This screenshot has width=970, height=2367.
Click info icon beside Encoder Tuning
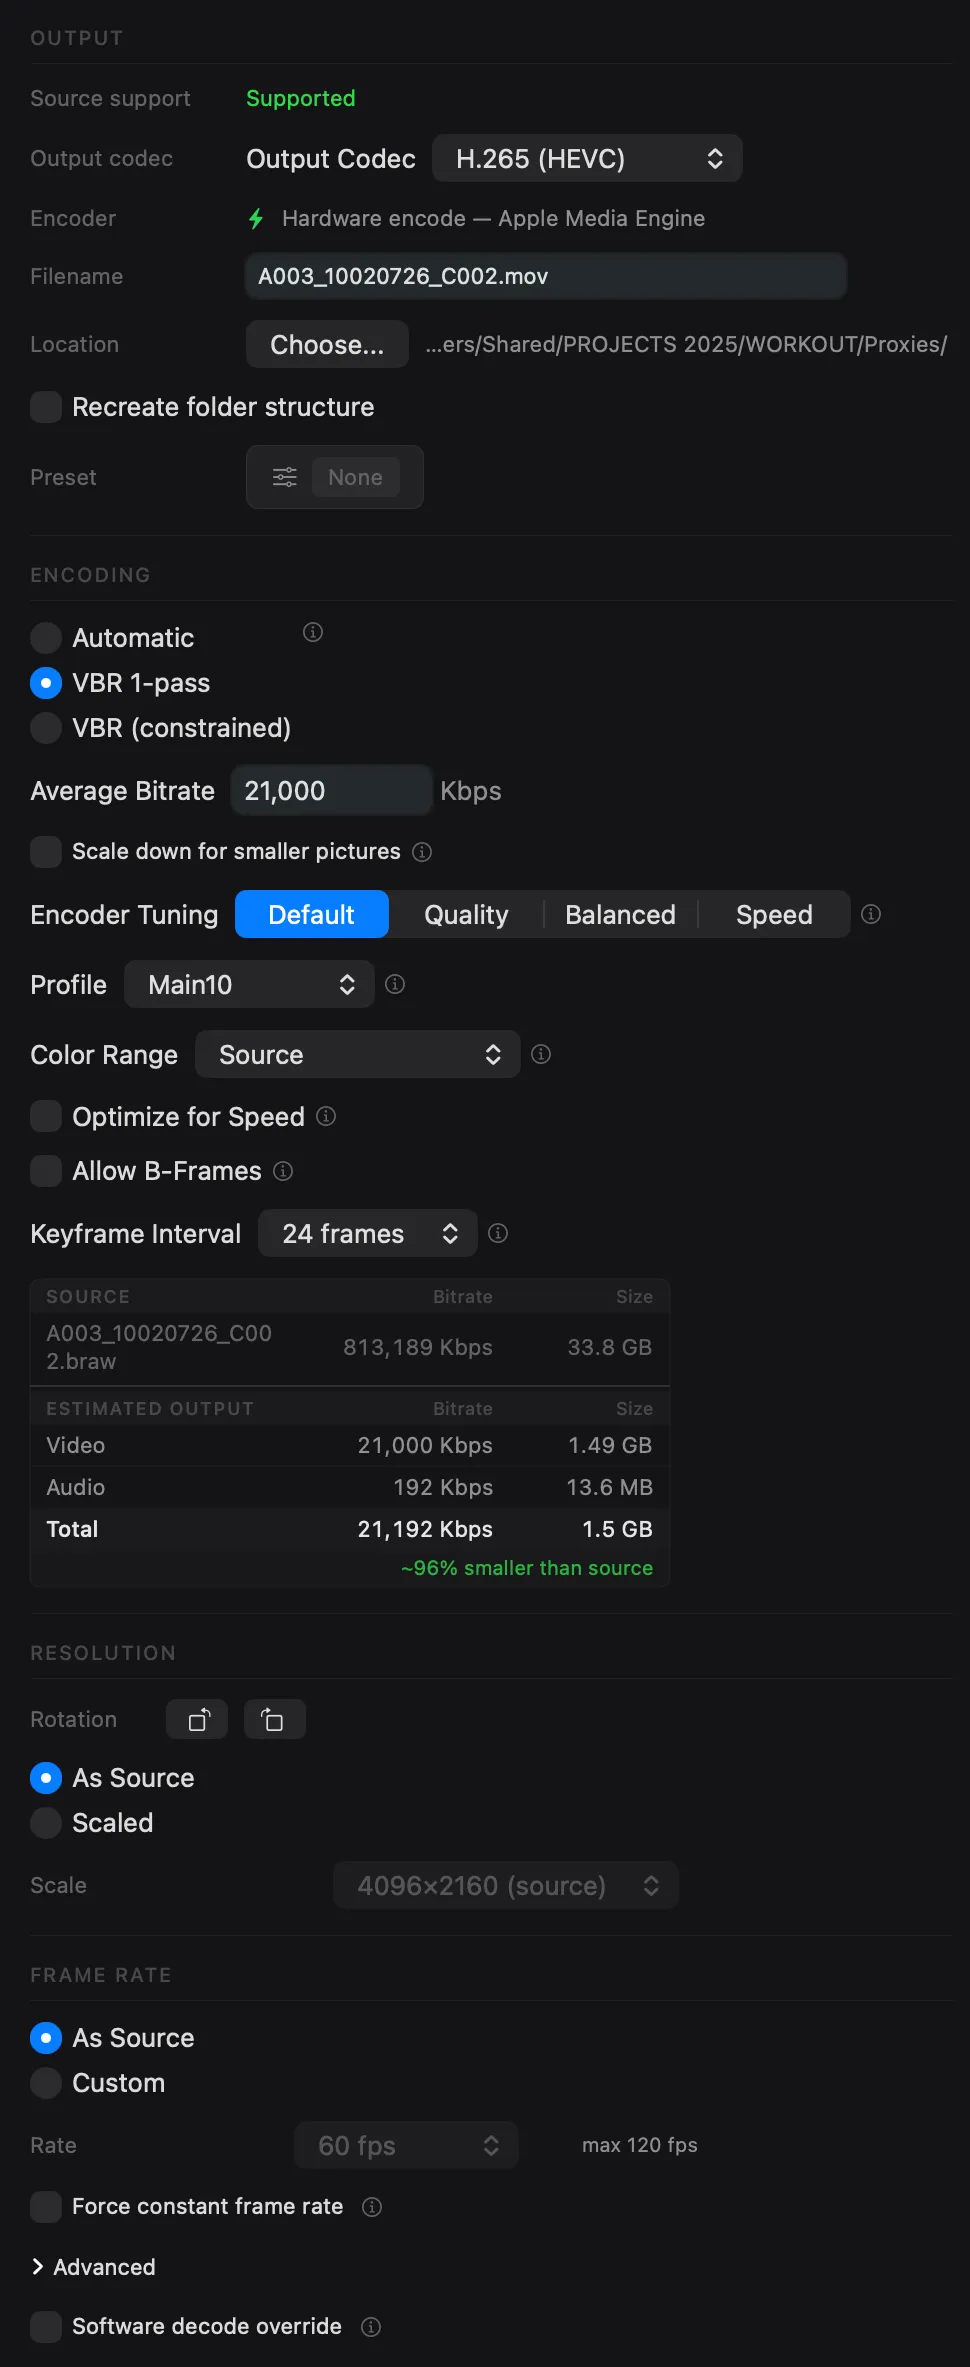point(871,914)
